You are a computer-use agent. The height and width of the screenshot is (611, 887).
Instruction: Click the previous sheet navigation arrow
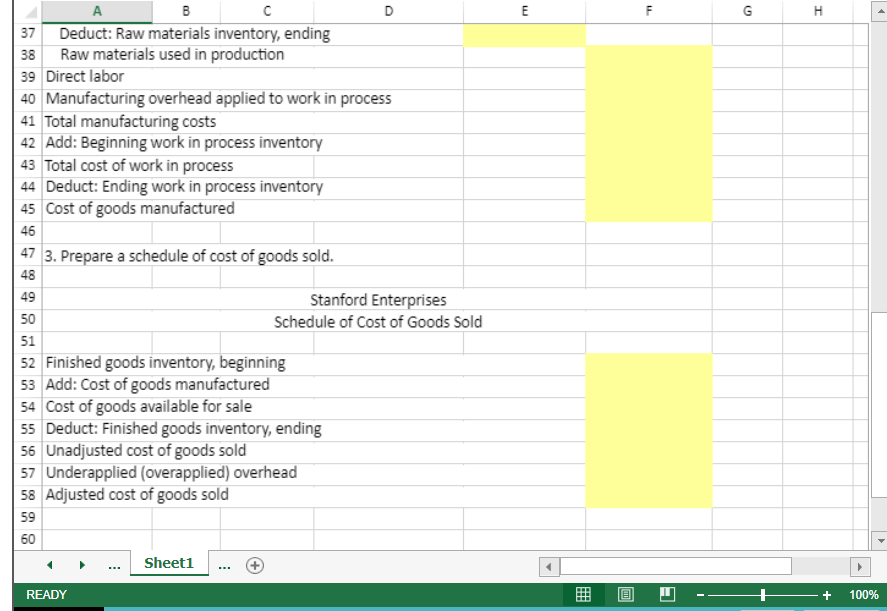[x=48, y=564]
